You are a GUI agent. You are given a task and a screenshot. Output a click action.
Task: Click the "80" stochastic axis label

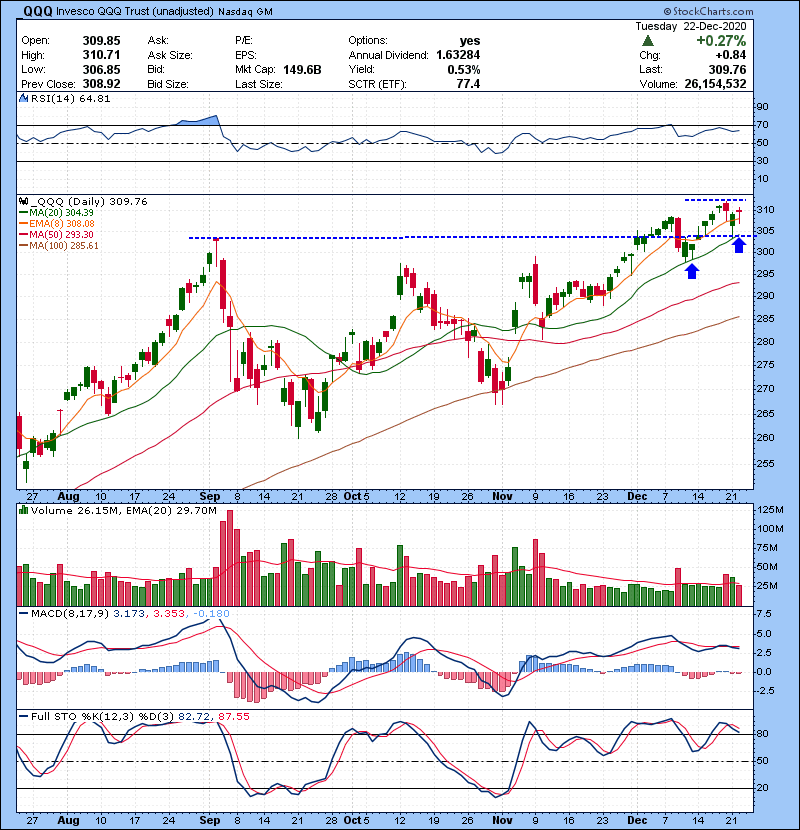click(x=762, y=734)
